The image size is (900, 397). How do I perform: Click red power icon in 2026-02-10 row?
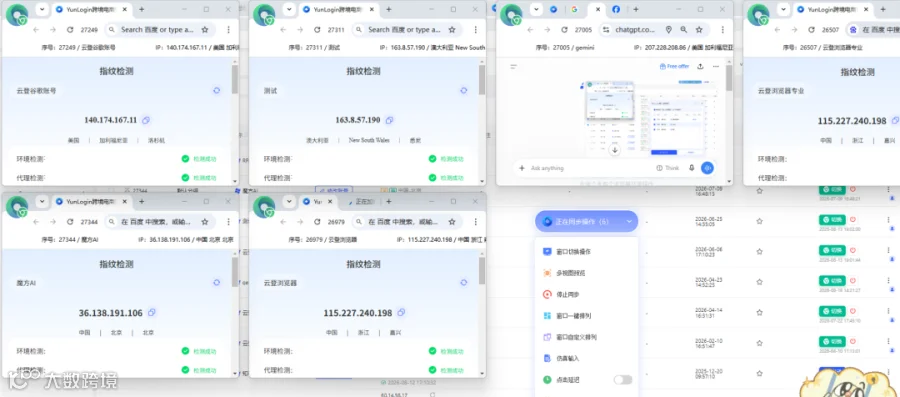[853, 342]
